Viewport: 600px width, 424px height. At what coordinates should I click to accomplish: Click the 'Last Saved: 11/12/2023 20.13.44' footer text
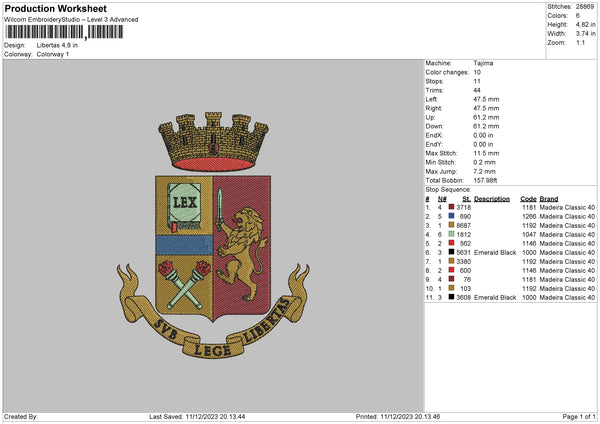pos(197,417)
